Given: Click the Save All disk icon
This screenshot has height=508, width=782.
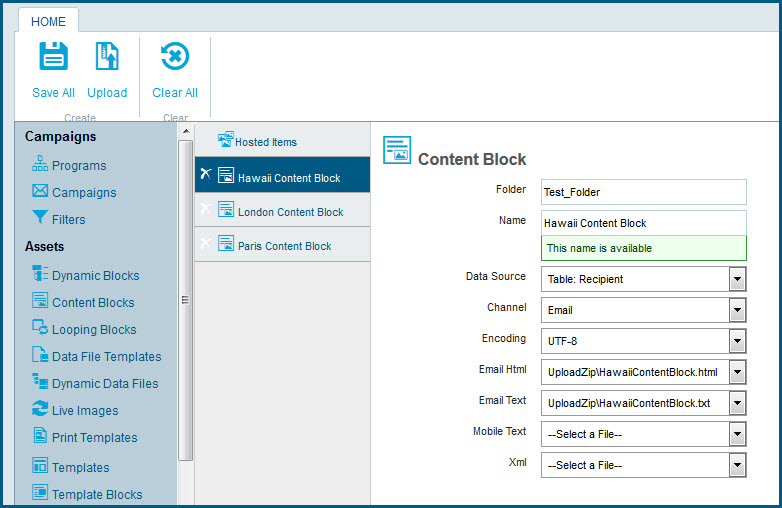Looking at the screenshot, I should pyautogui.click(x=53, y=57).
